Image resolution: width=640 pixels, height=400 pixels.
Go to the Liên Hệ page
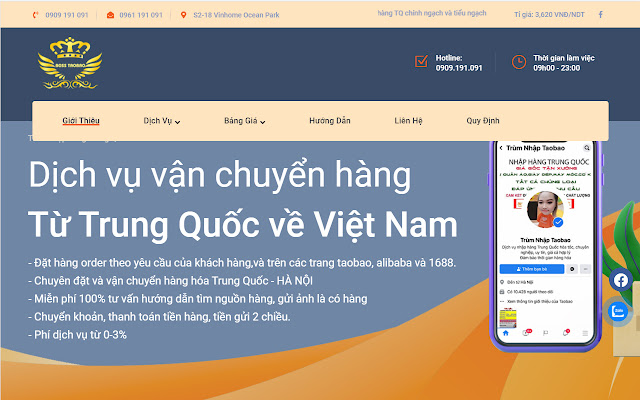click(408, 120)
